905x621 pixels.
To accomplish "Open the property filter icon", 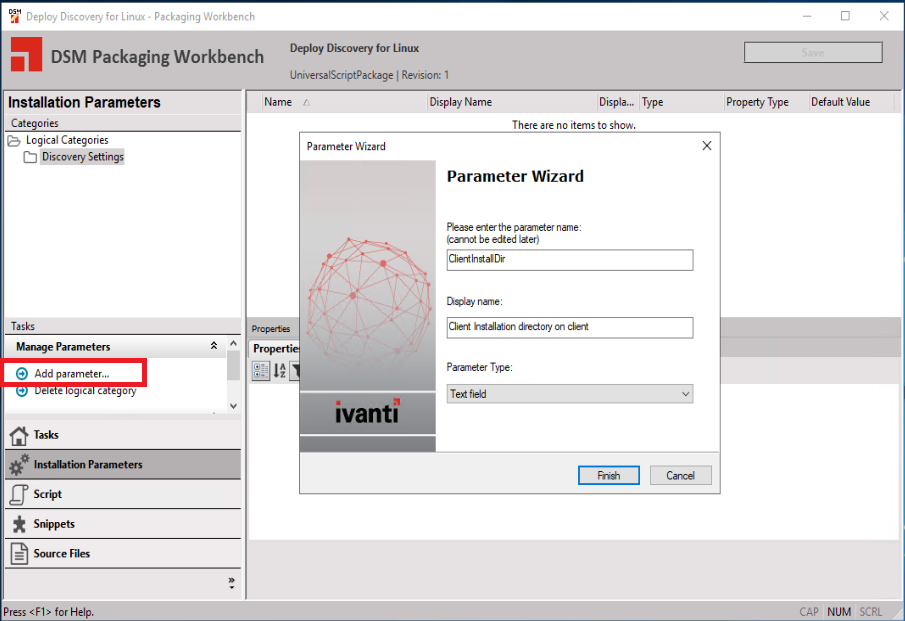I will click(295, 370).
